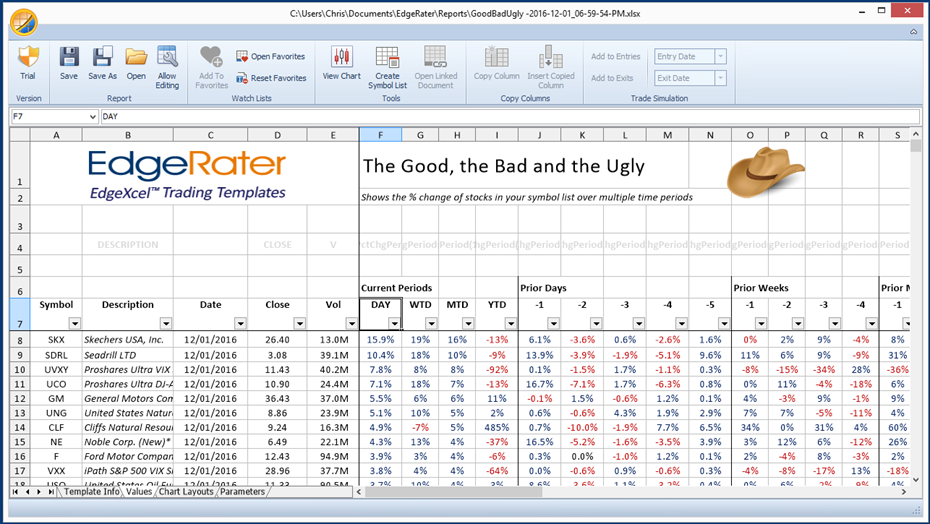Viewport: 930px width, 524px height.
Task: Switch to Template Info sheet tab
Action: pos(91,492)
